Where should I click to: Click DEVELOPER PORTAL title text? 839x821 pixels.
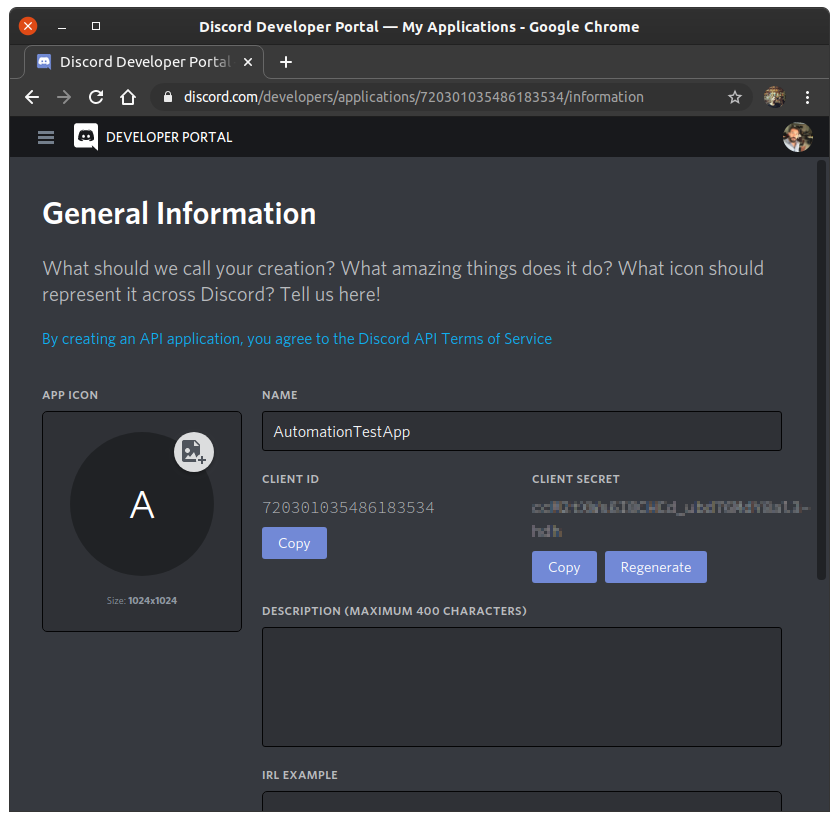[169, 138]
